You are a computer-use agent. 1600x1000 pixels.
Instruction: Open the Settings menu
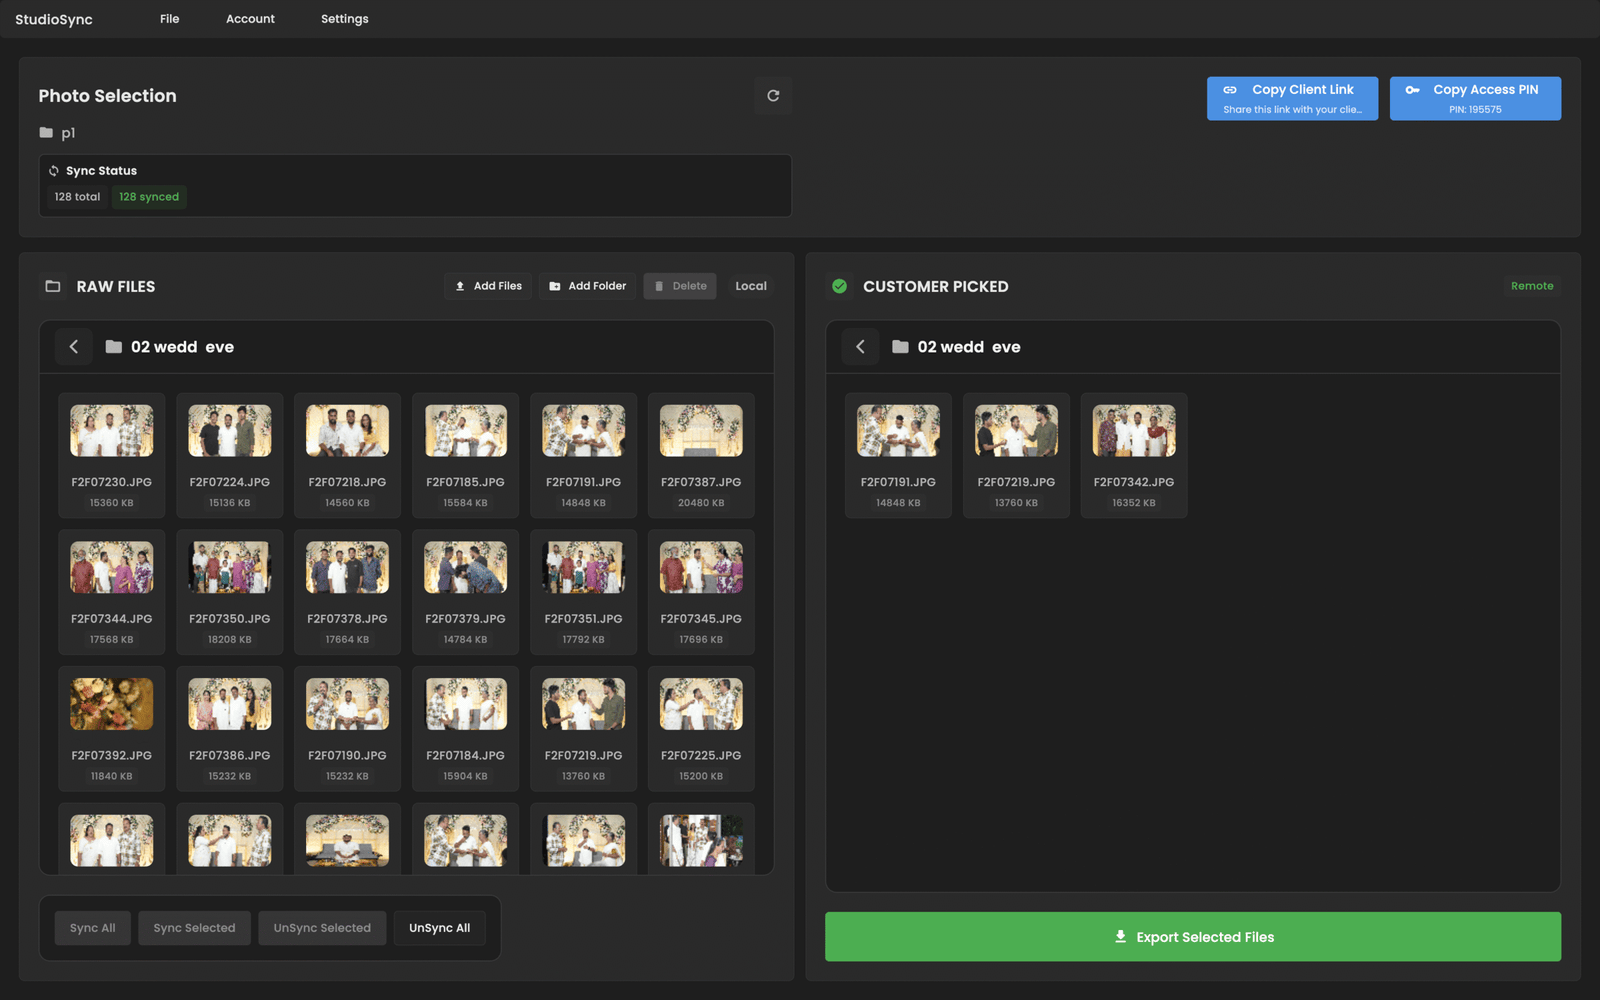coord(344,19)
